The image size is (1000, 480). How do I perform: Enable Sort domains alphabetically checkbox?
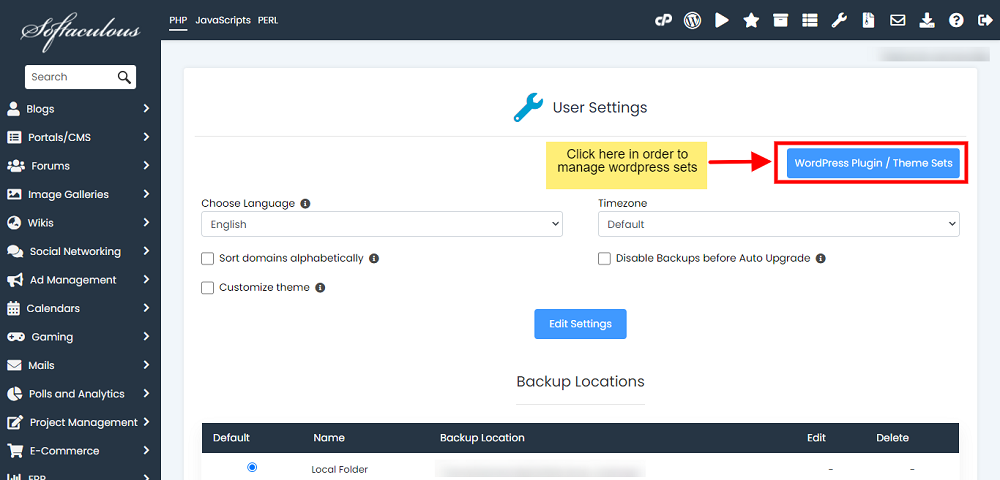point(207,258)
